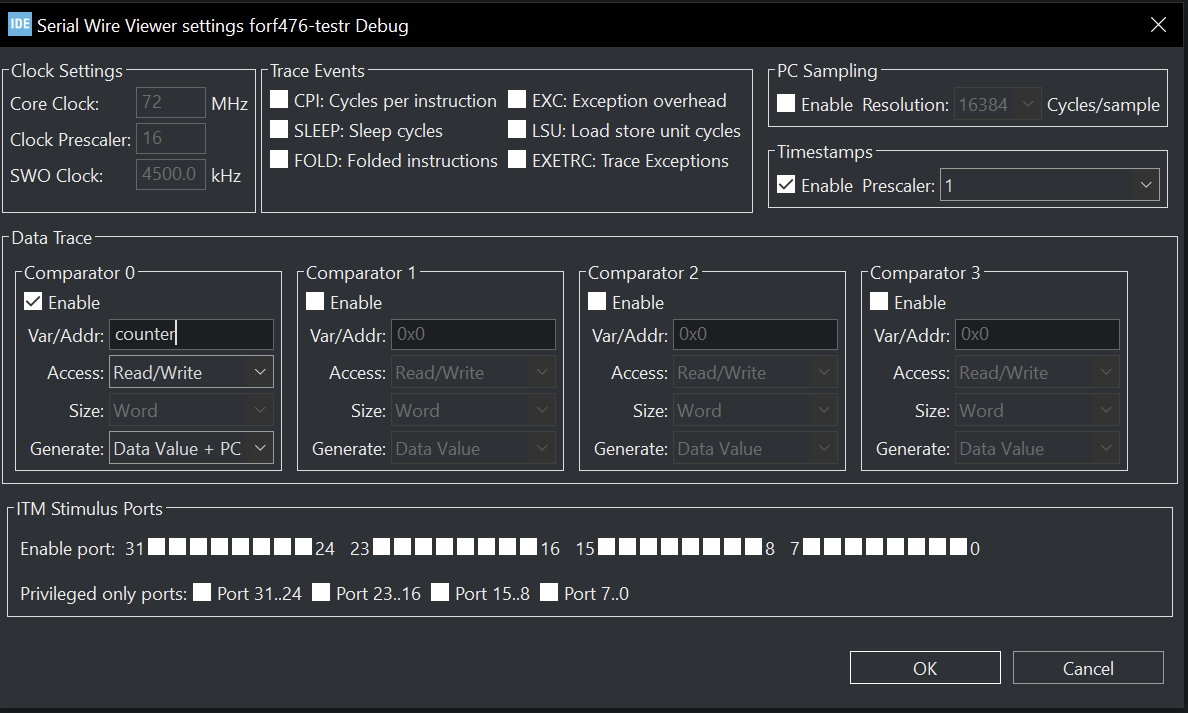Screen dimensions: 1188x713
Task: Tick the FOLD: Folded instructions checkbox
Action: 280,159
